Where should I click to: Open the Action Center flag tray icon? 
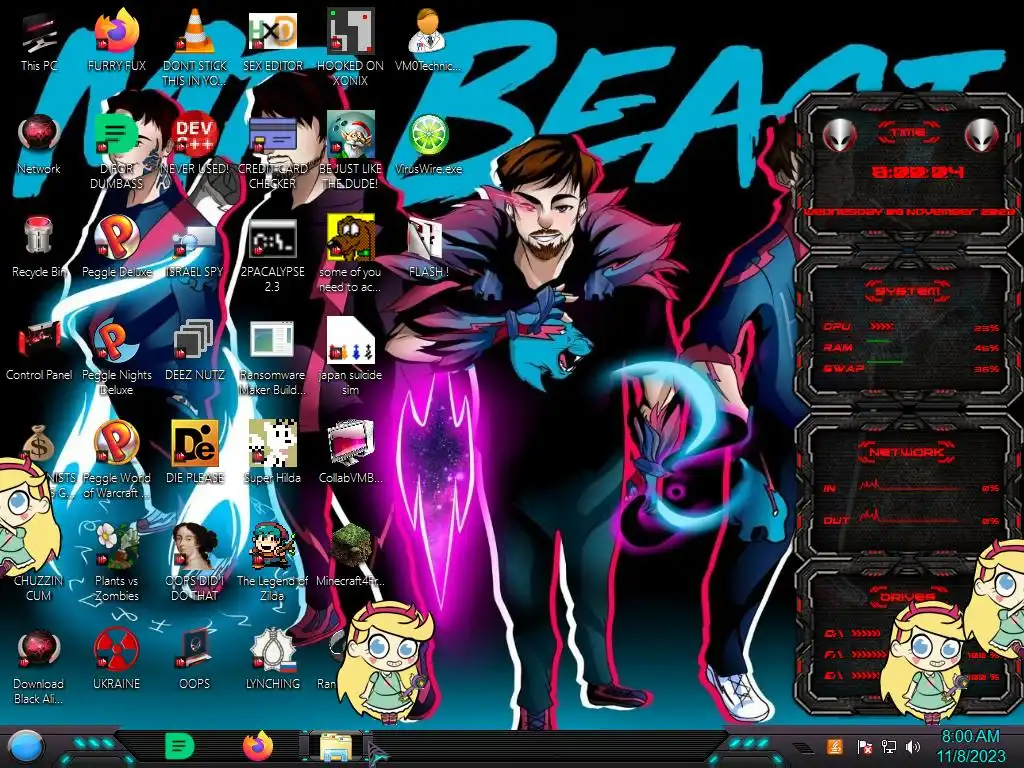click(x=864, y=746)
